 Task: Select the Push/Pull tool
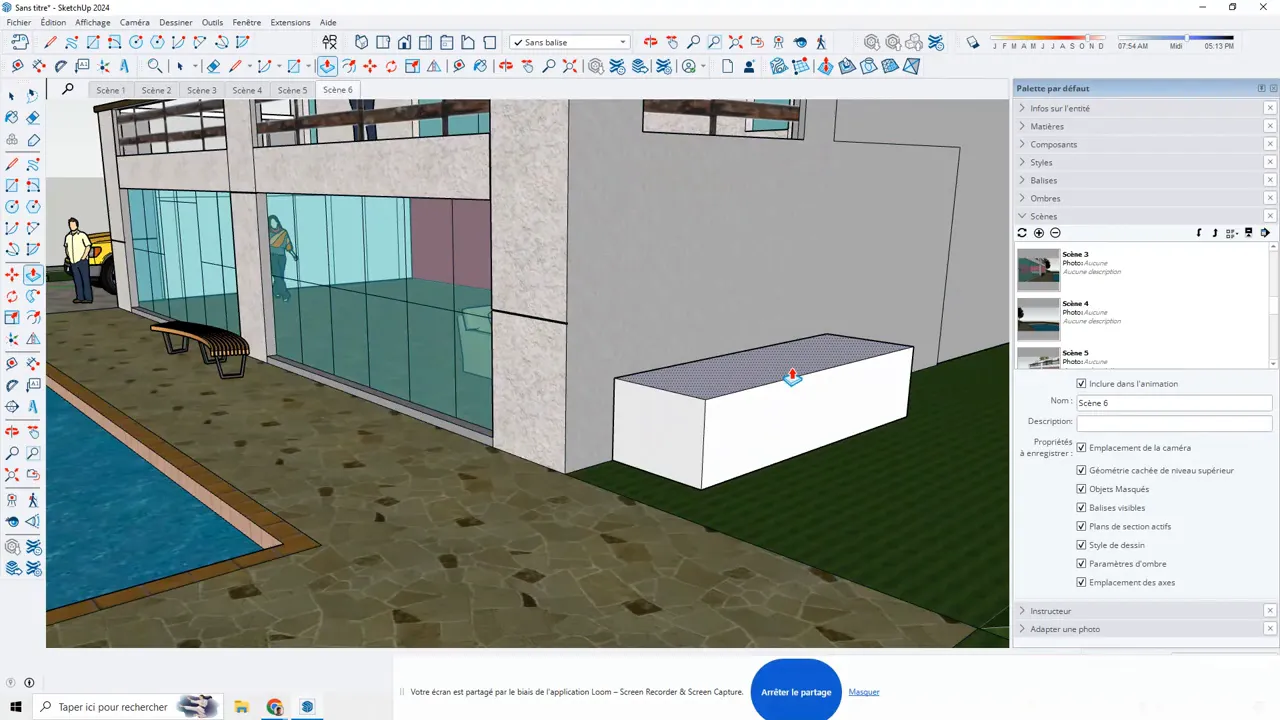coord(32,274)
